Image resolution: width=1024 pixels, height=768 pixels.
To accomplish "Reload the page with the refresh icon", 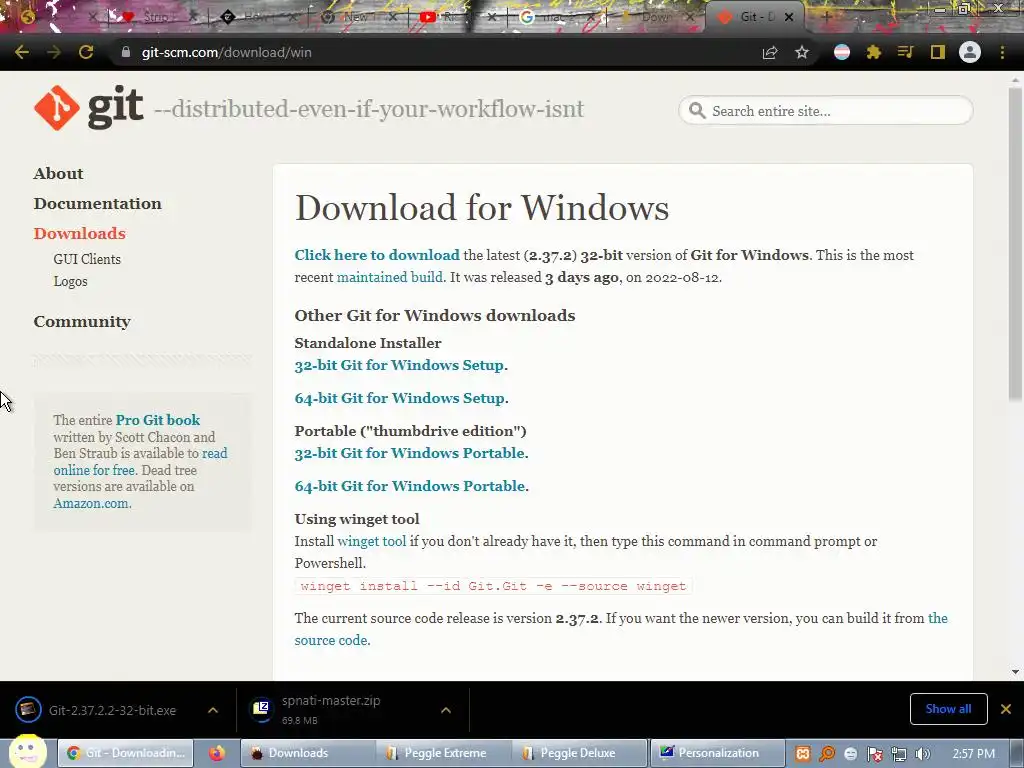I will (x=86, y=52).
